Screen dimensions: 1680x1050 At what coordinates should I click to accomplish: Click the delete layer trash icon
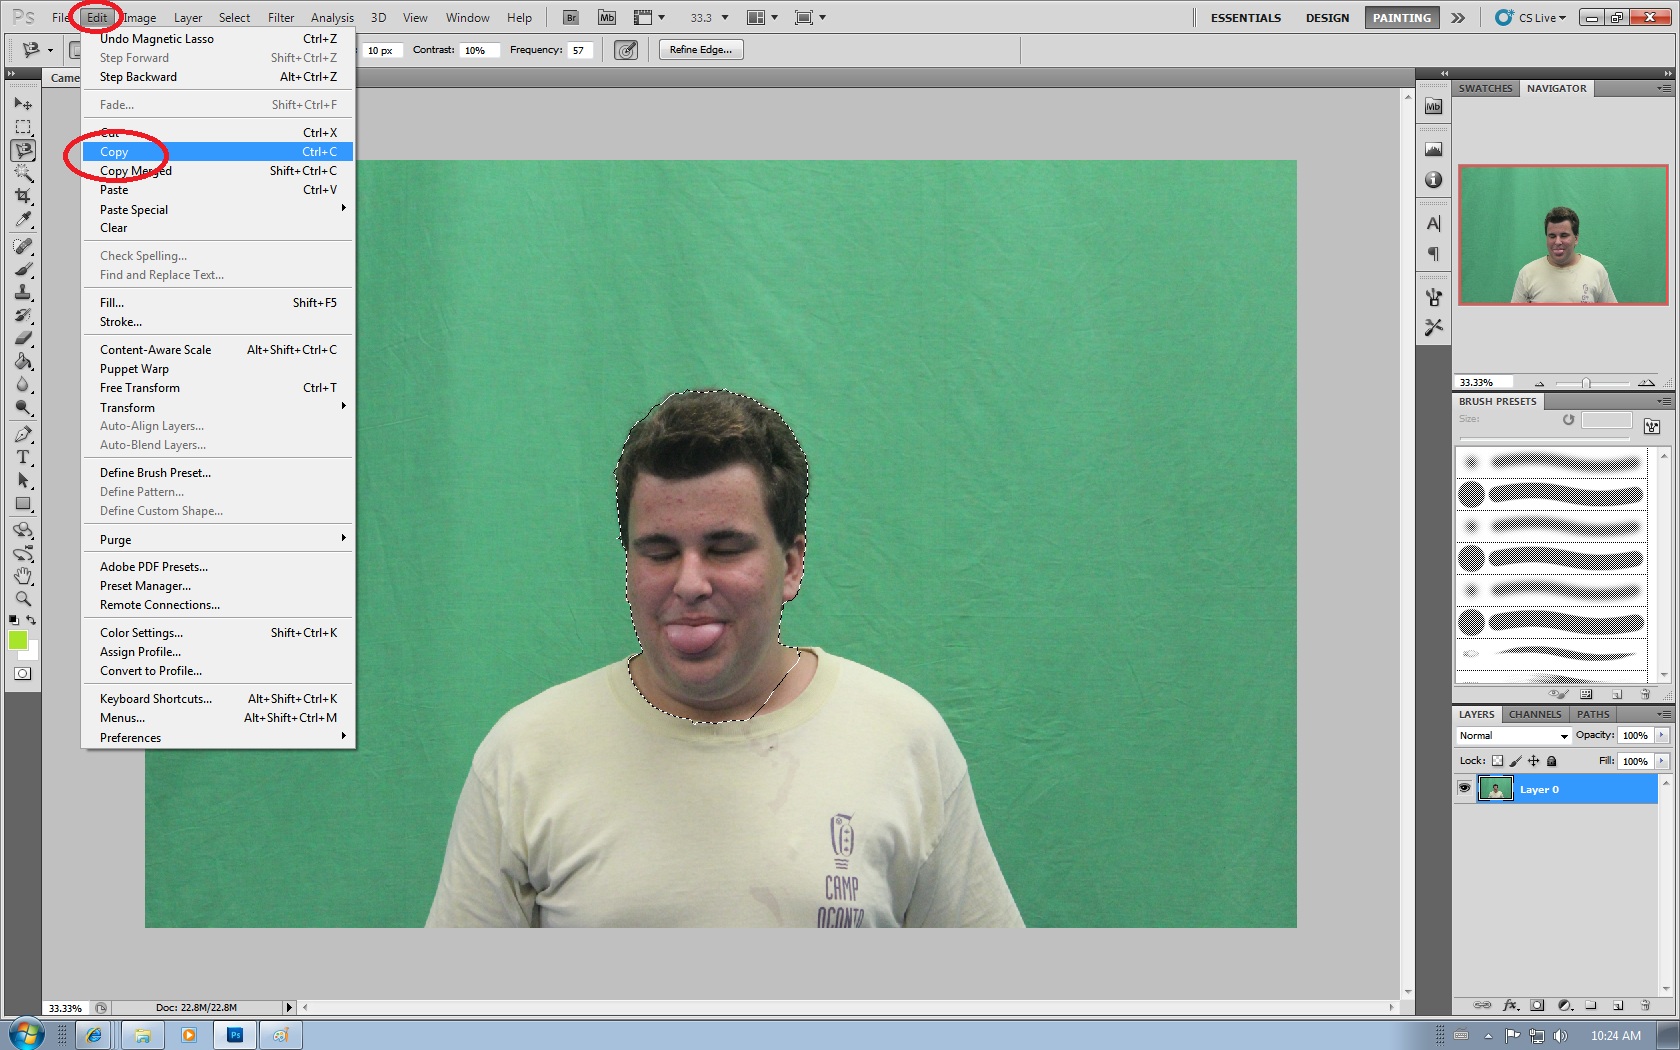pos(1645,1005)
